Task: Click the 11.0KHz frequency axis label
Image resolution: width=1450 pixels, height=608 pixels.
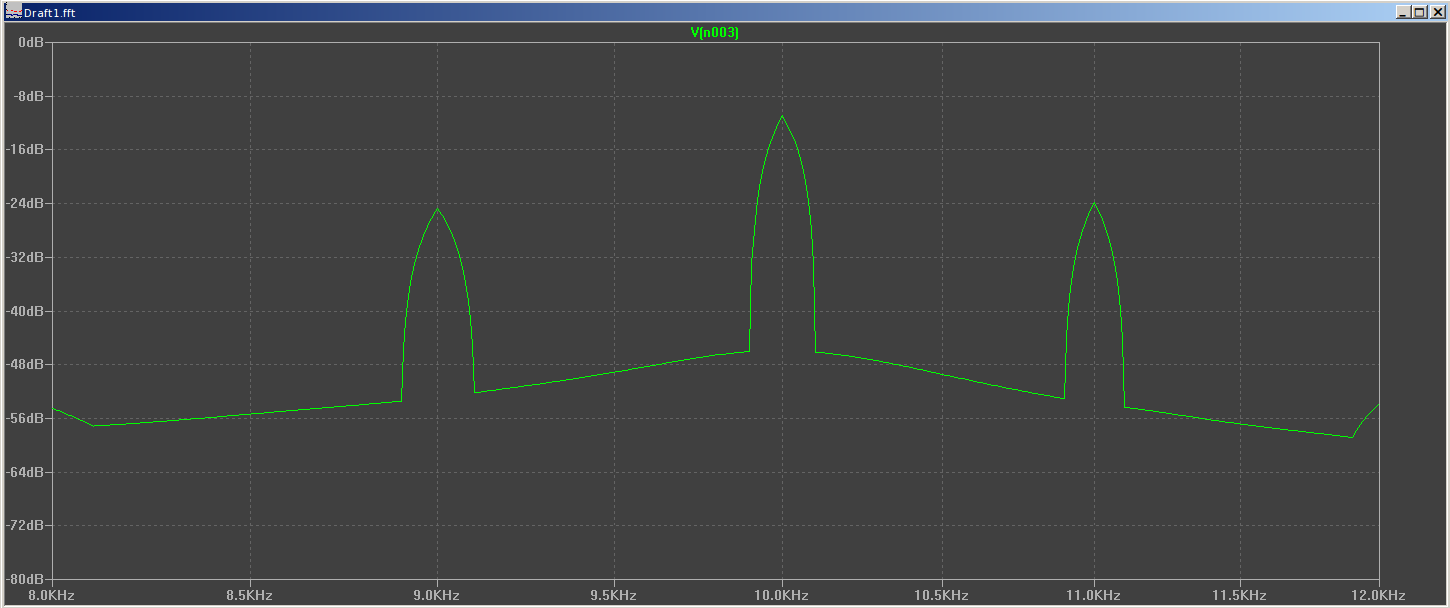Action: 1094,595
